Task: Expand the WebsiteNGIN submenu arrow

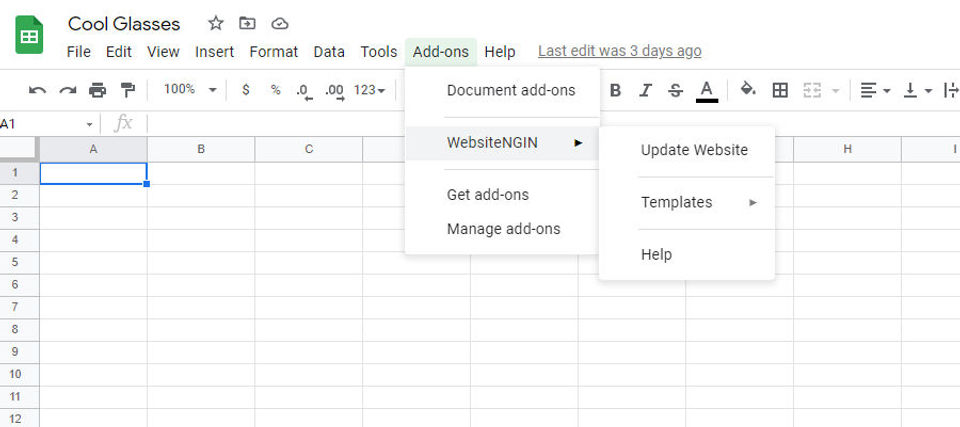Action: pyautogui.click(x=577, y=143)
